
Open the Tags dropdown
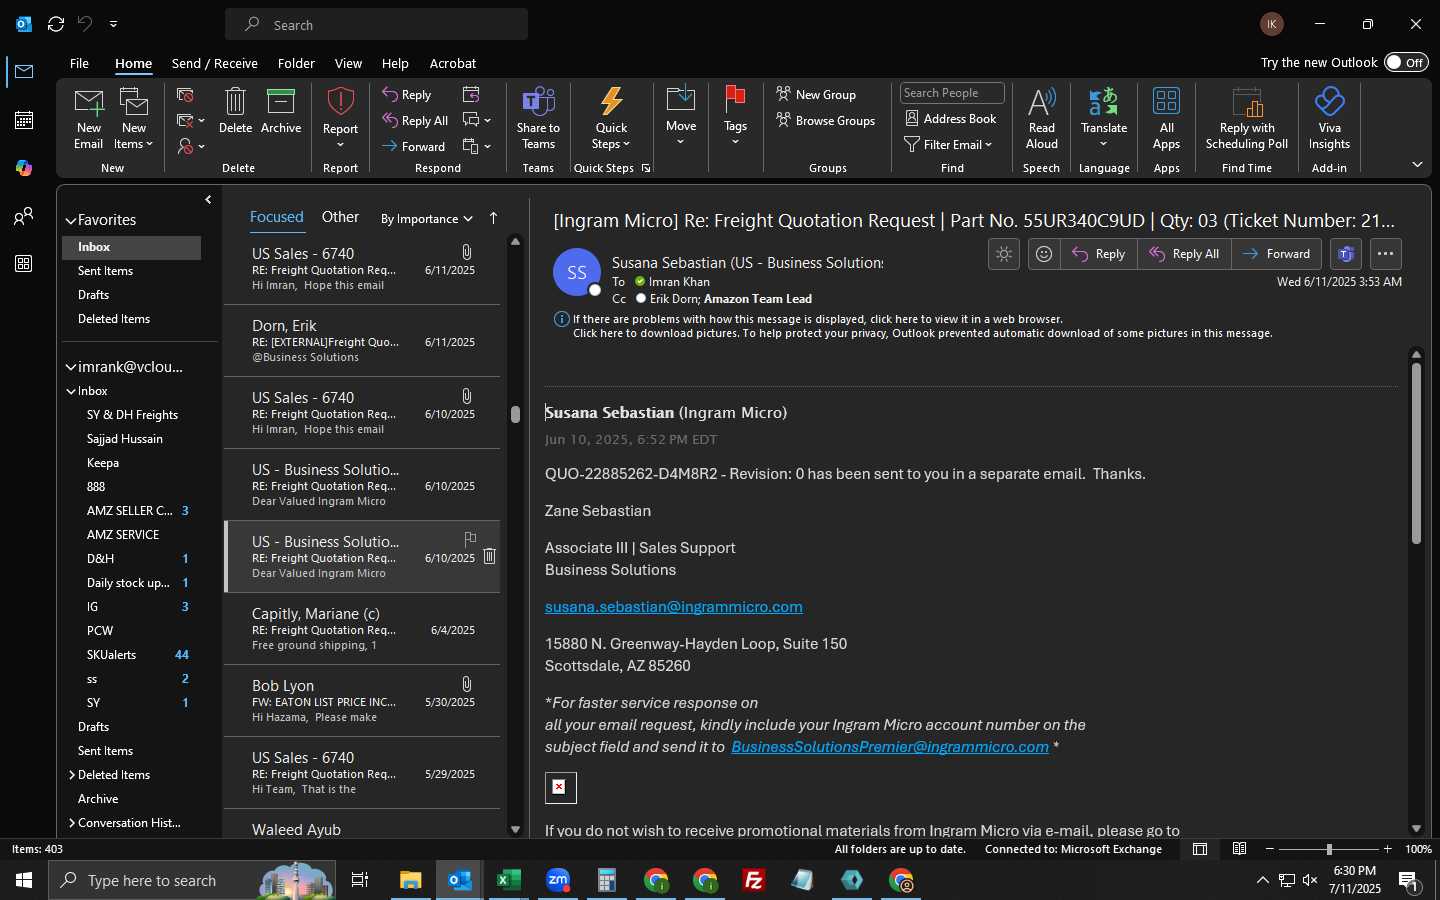735,118
